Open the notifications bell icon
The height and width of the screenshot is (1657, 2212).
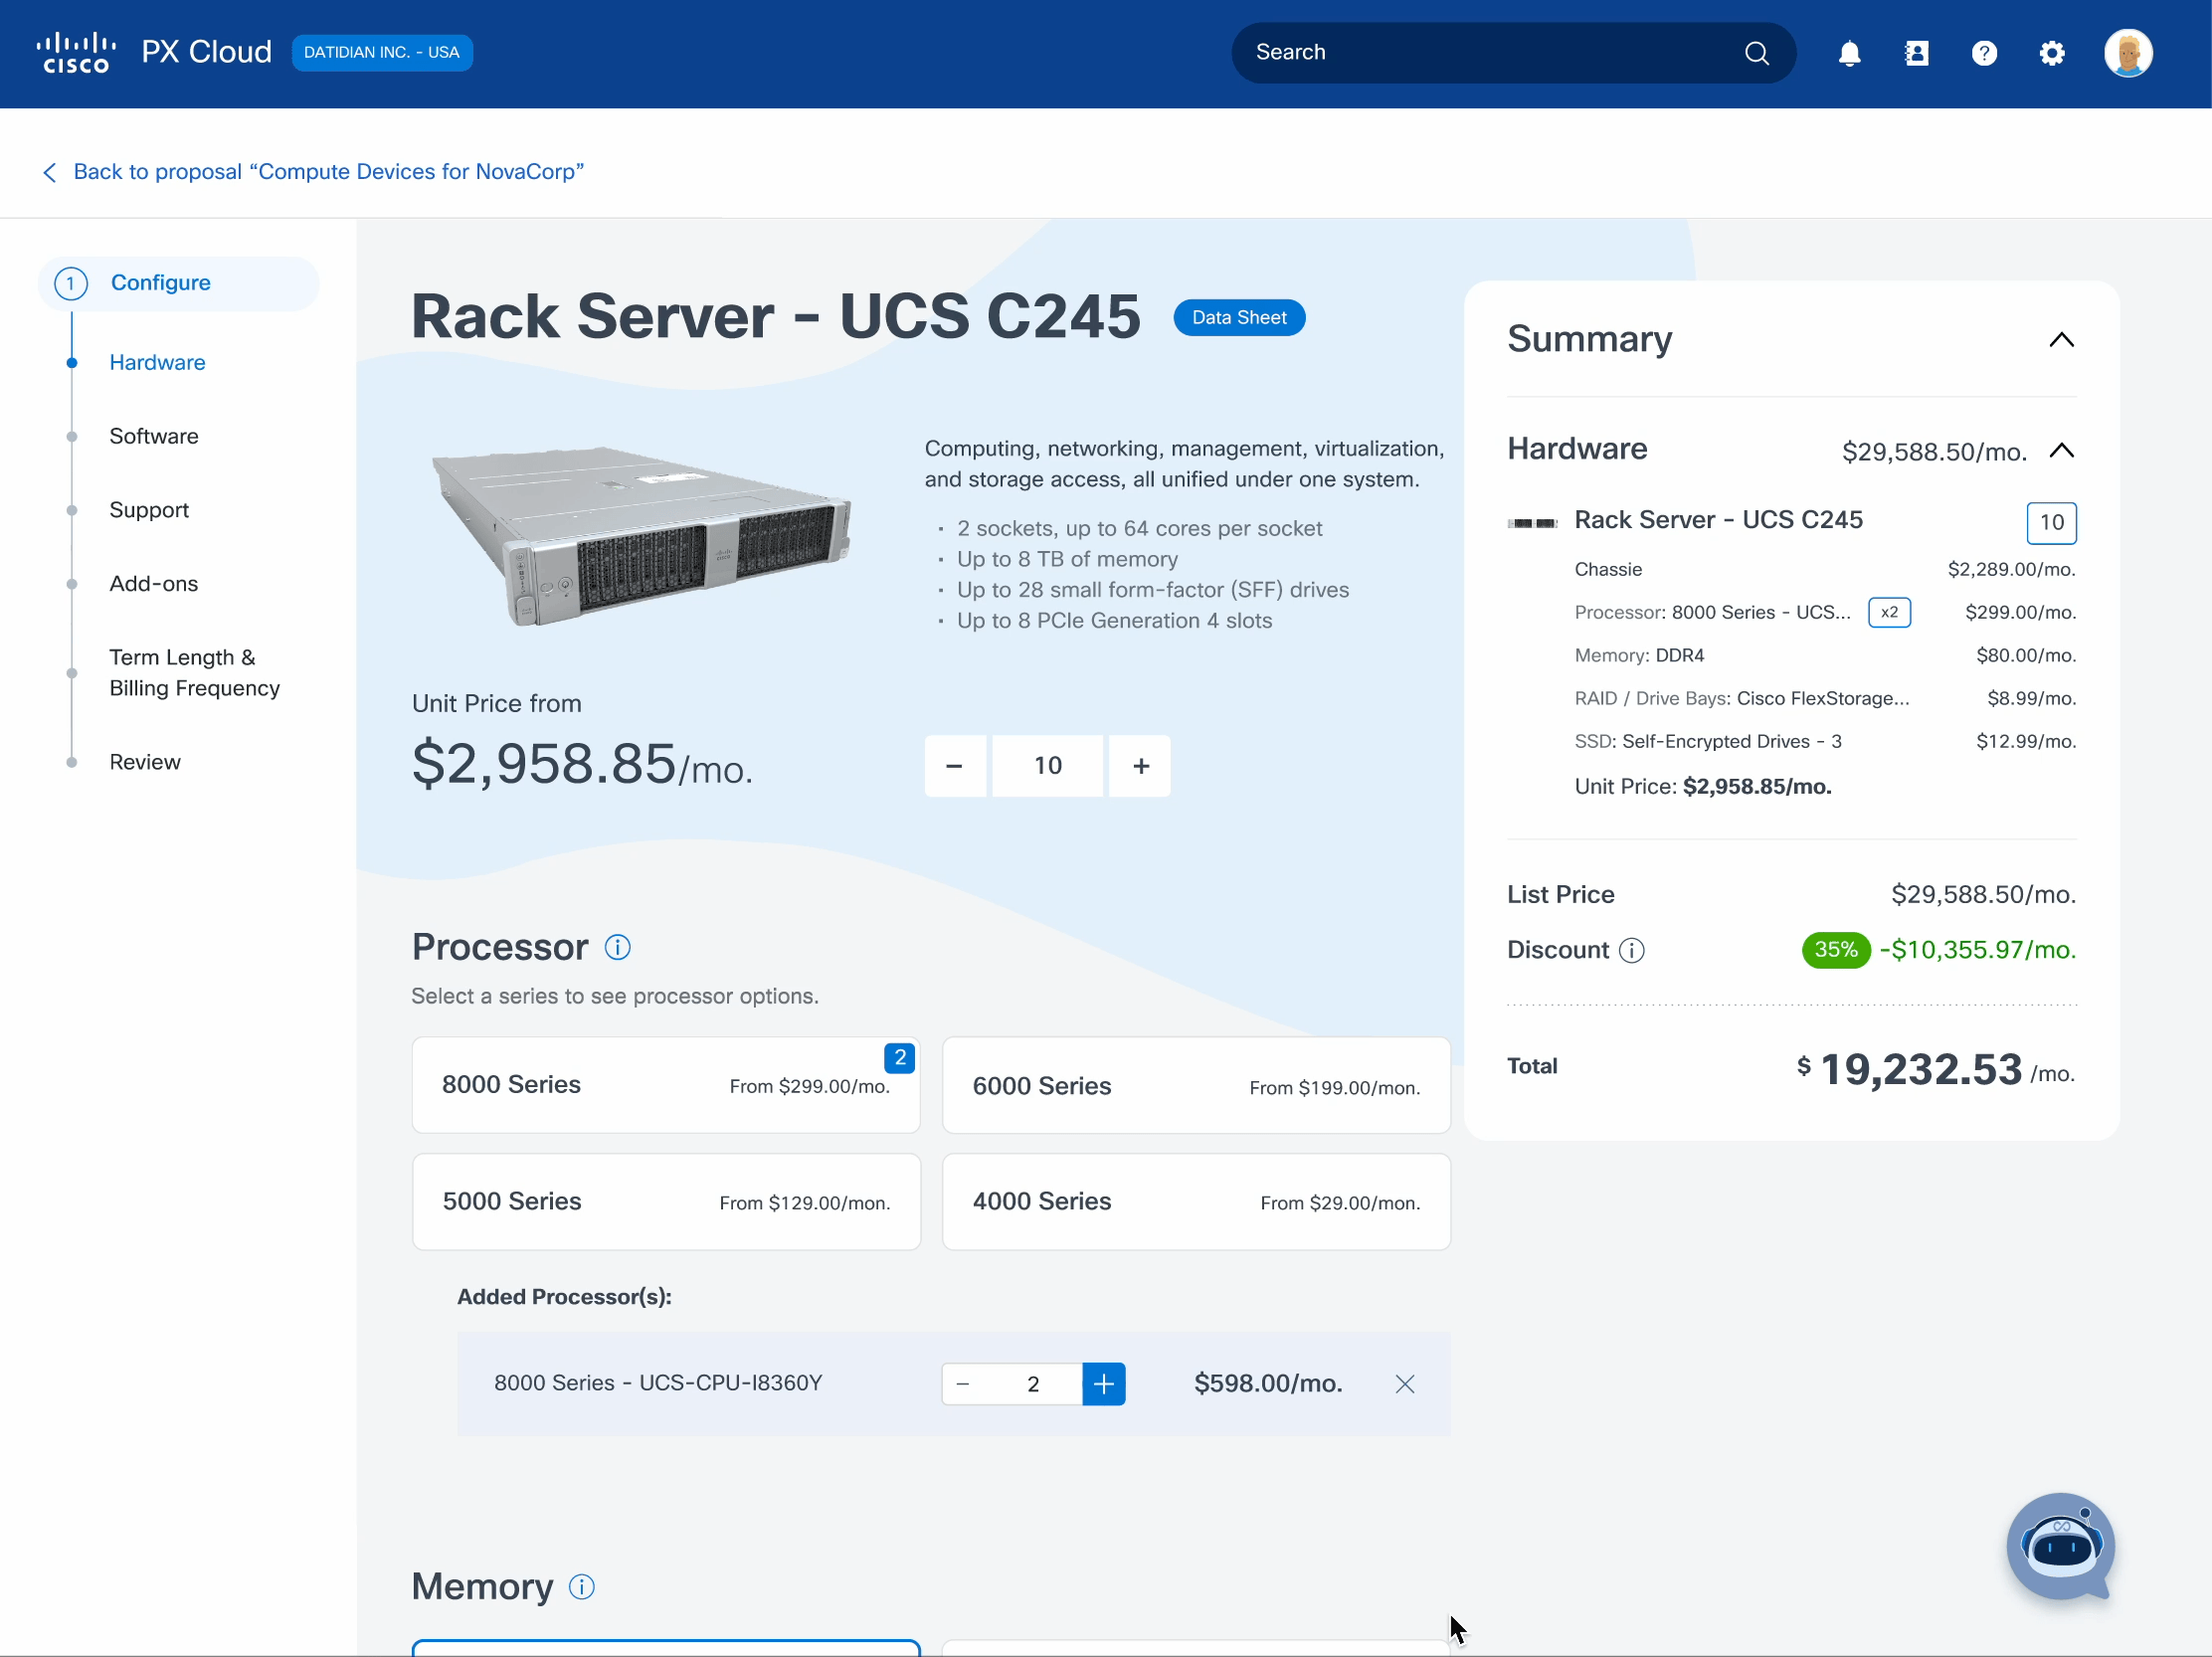[1849, 53]
